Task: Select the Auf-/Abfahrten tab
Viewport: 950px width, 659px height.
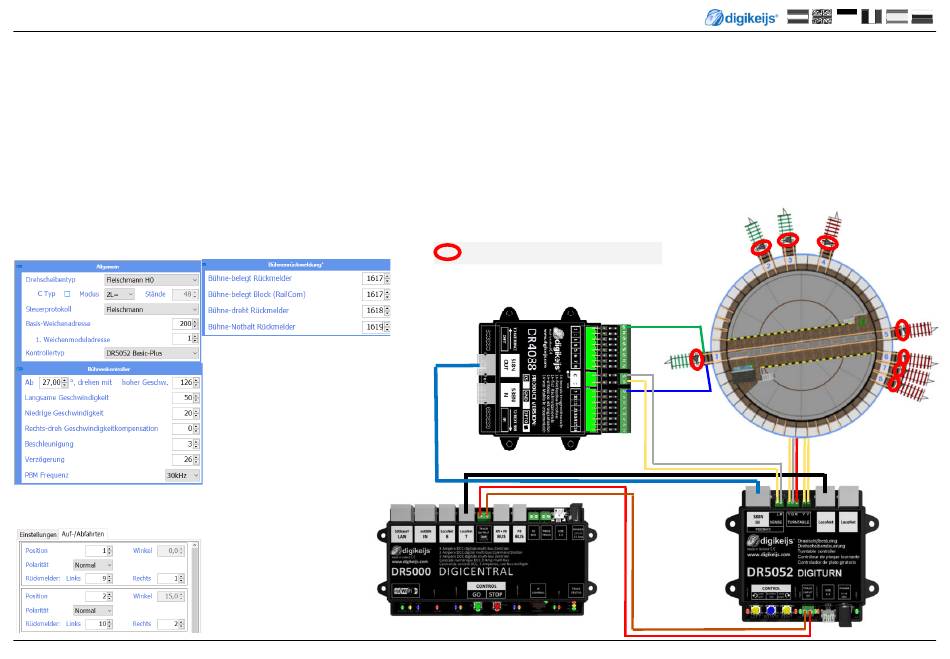Action: click(83, 534)
